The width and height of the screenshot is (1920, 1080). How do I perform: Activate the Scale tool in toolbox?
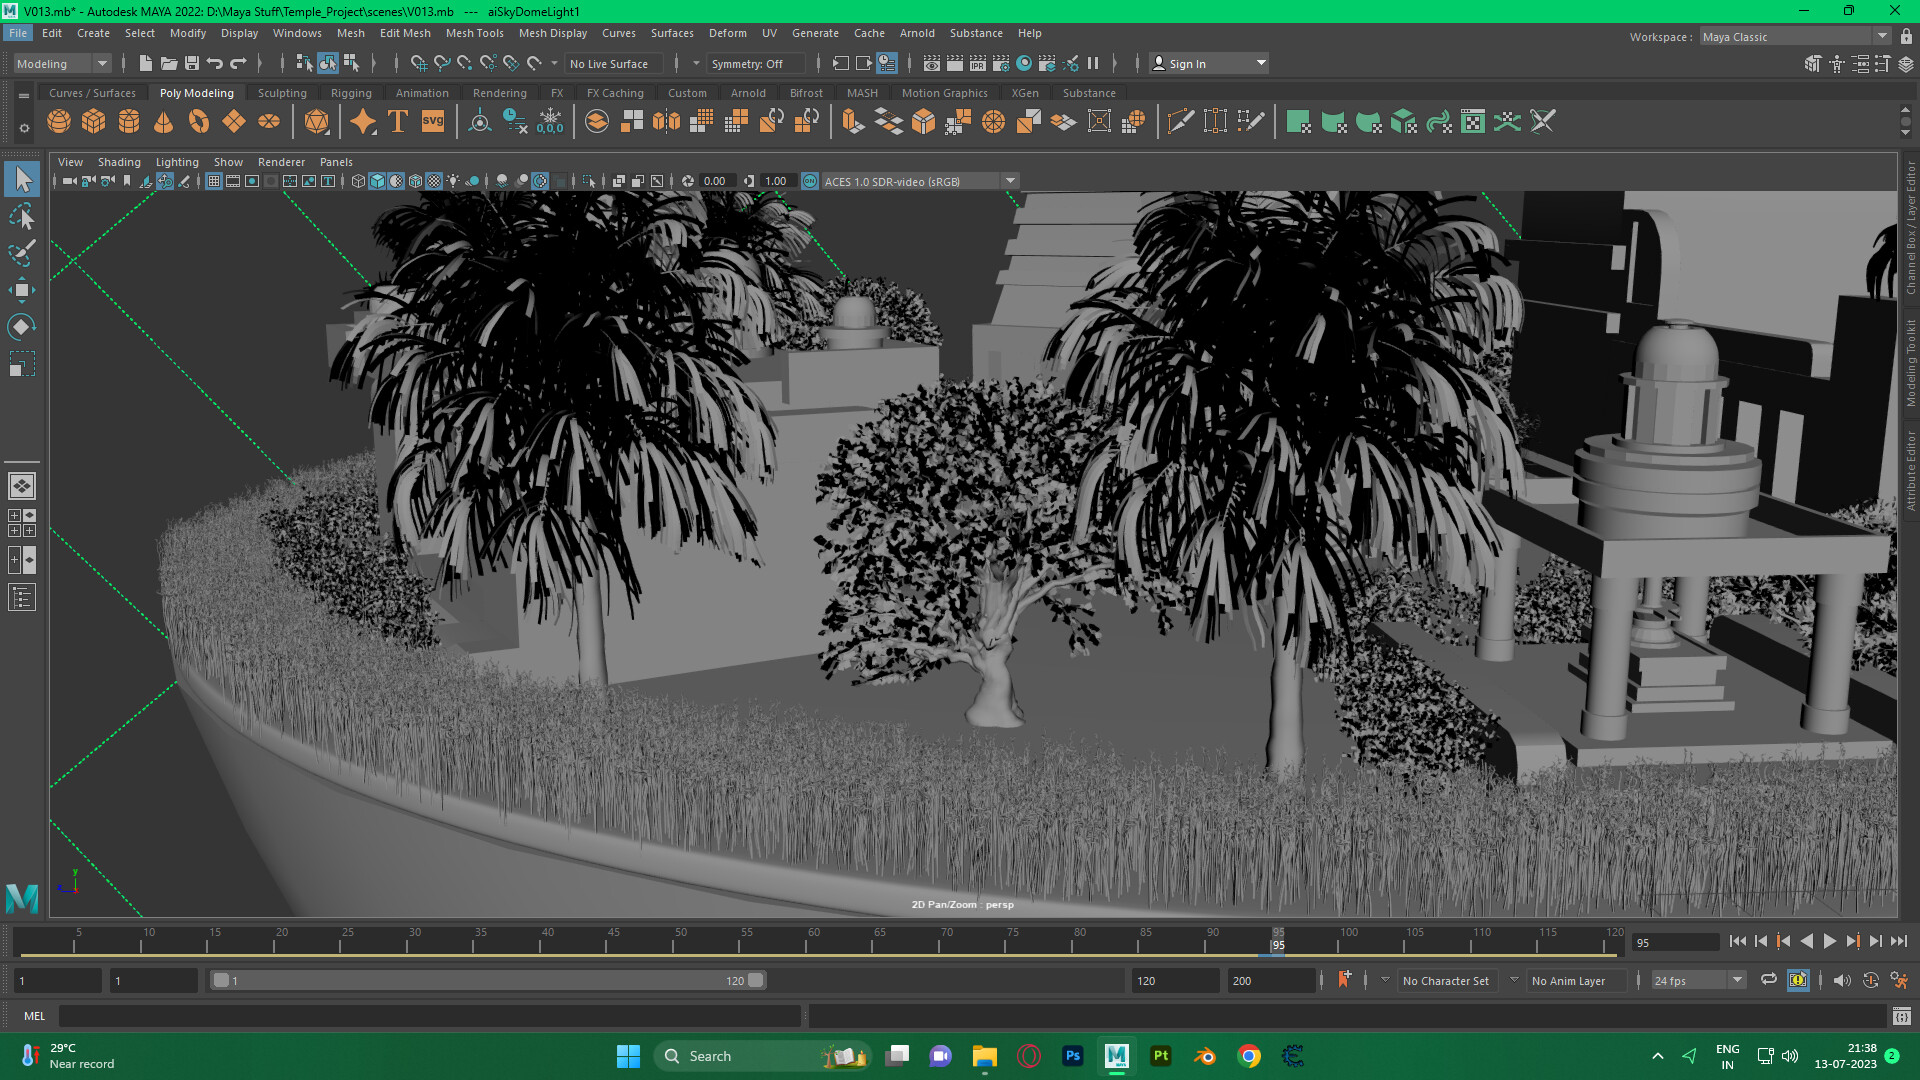coord(22,364)
